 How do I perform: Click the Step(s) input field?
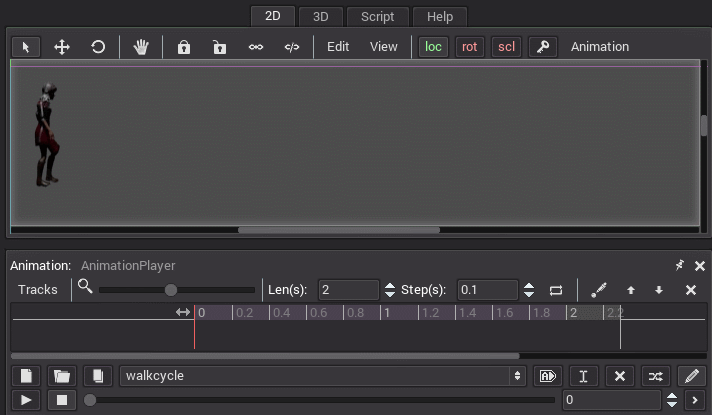[487, 290]
